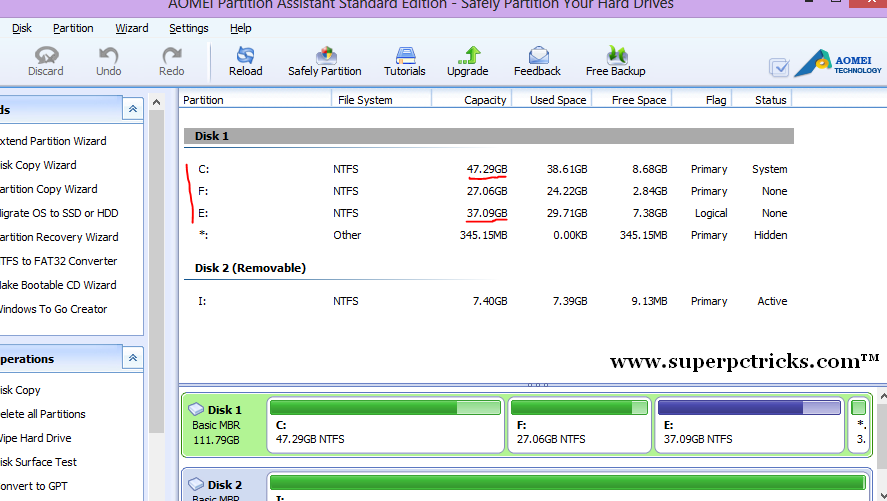Open the Wizard menu

click(132, 28)
